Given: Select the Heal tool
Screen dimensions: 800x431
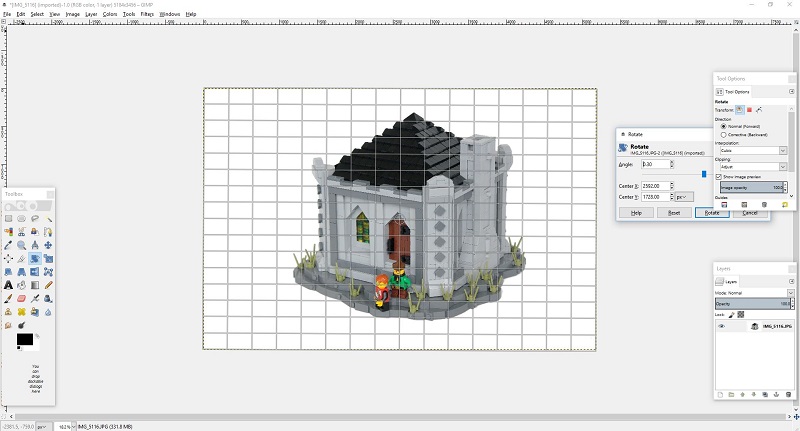Looking at the screenshot, I should point(21,312).
